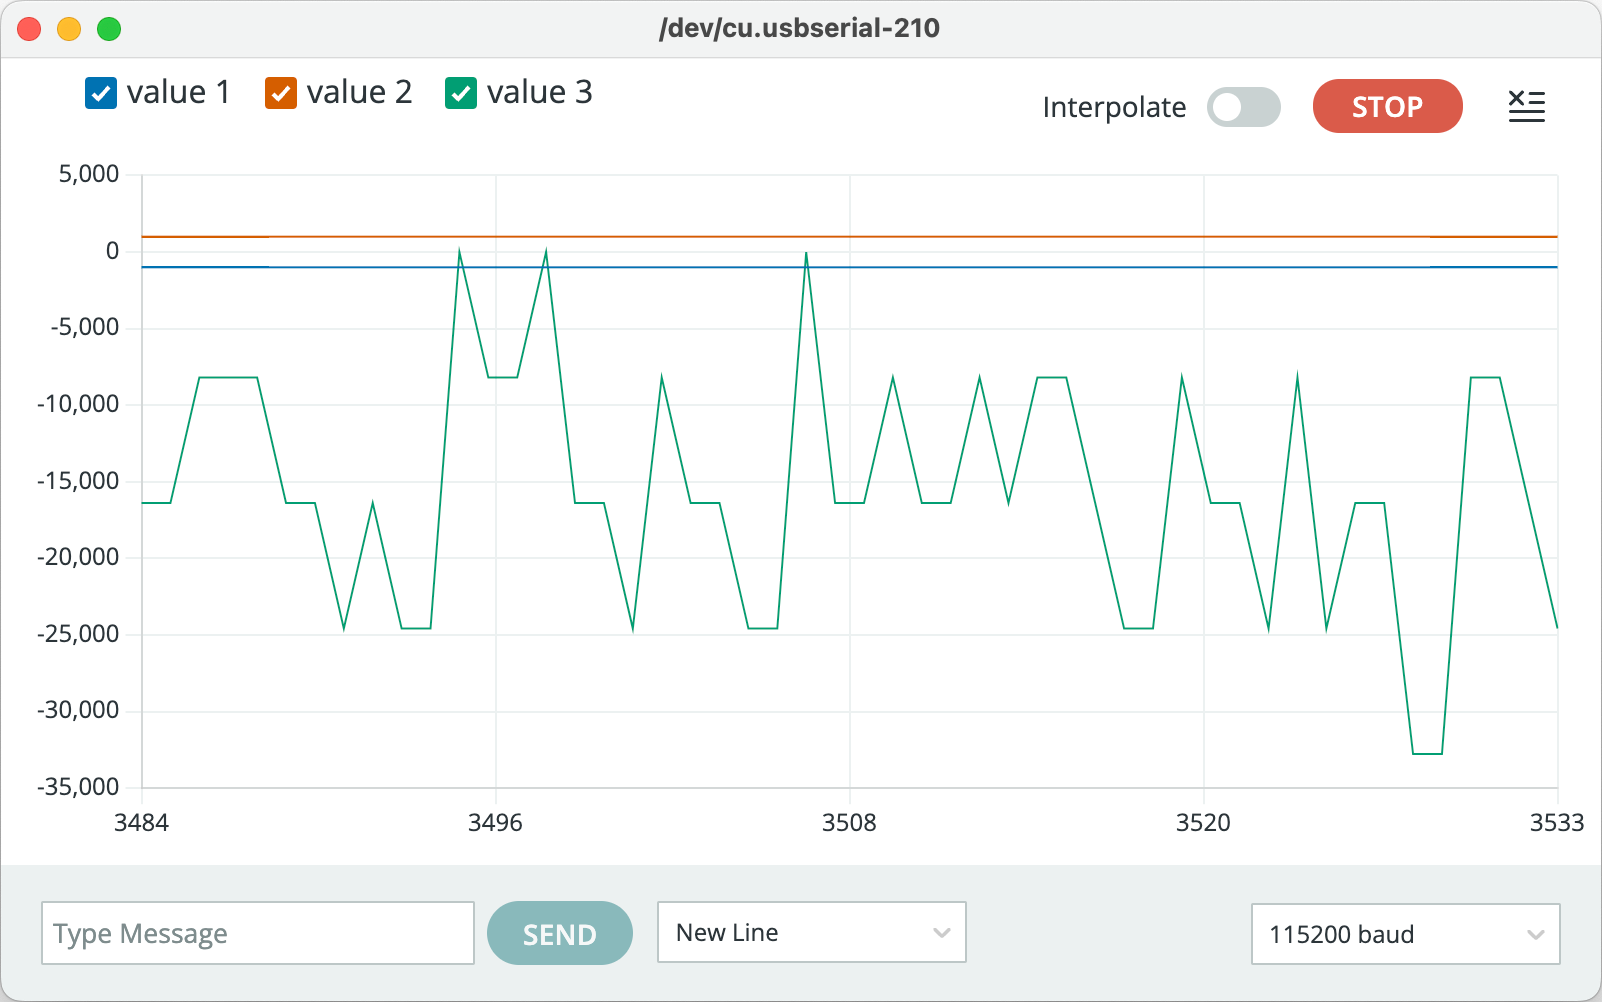Click the Interpolate label text
Image resolution: width=1602 pixels, height=1002 pixels.
coord(1114,107)
